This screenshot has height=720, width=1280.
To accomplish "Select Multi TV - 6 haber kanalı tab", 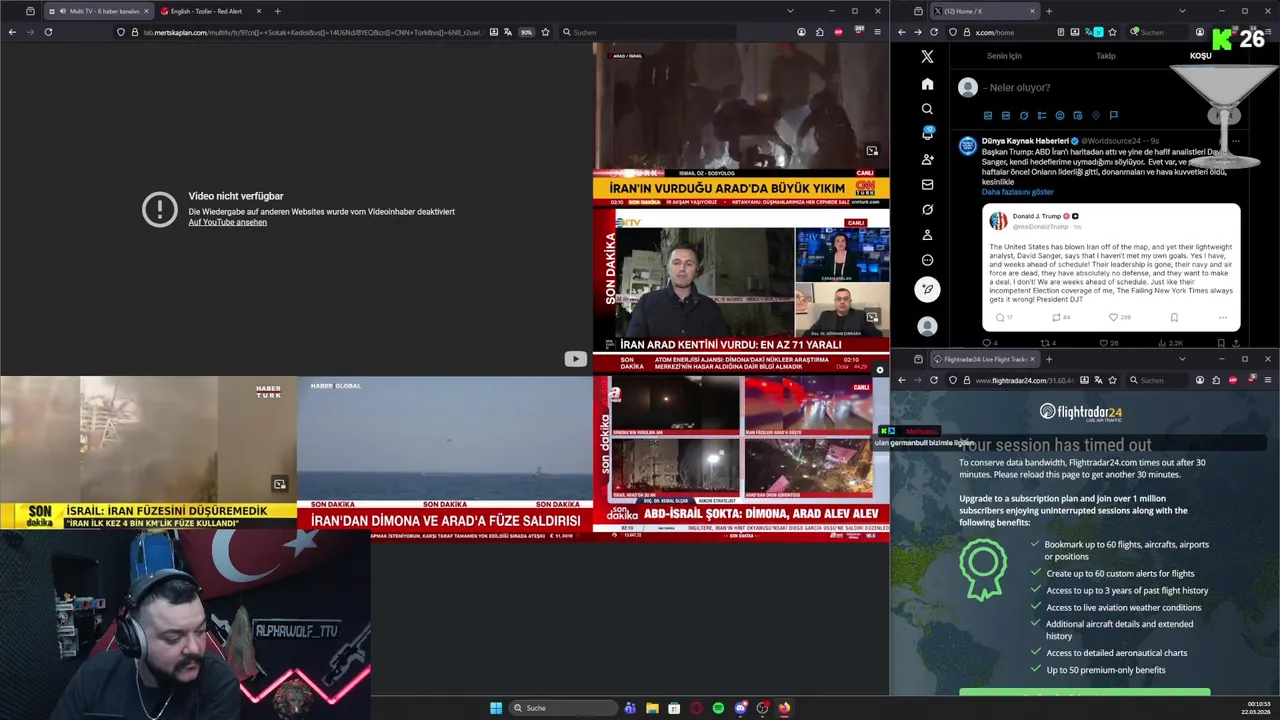I will tap(98, 11).
